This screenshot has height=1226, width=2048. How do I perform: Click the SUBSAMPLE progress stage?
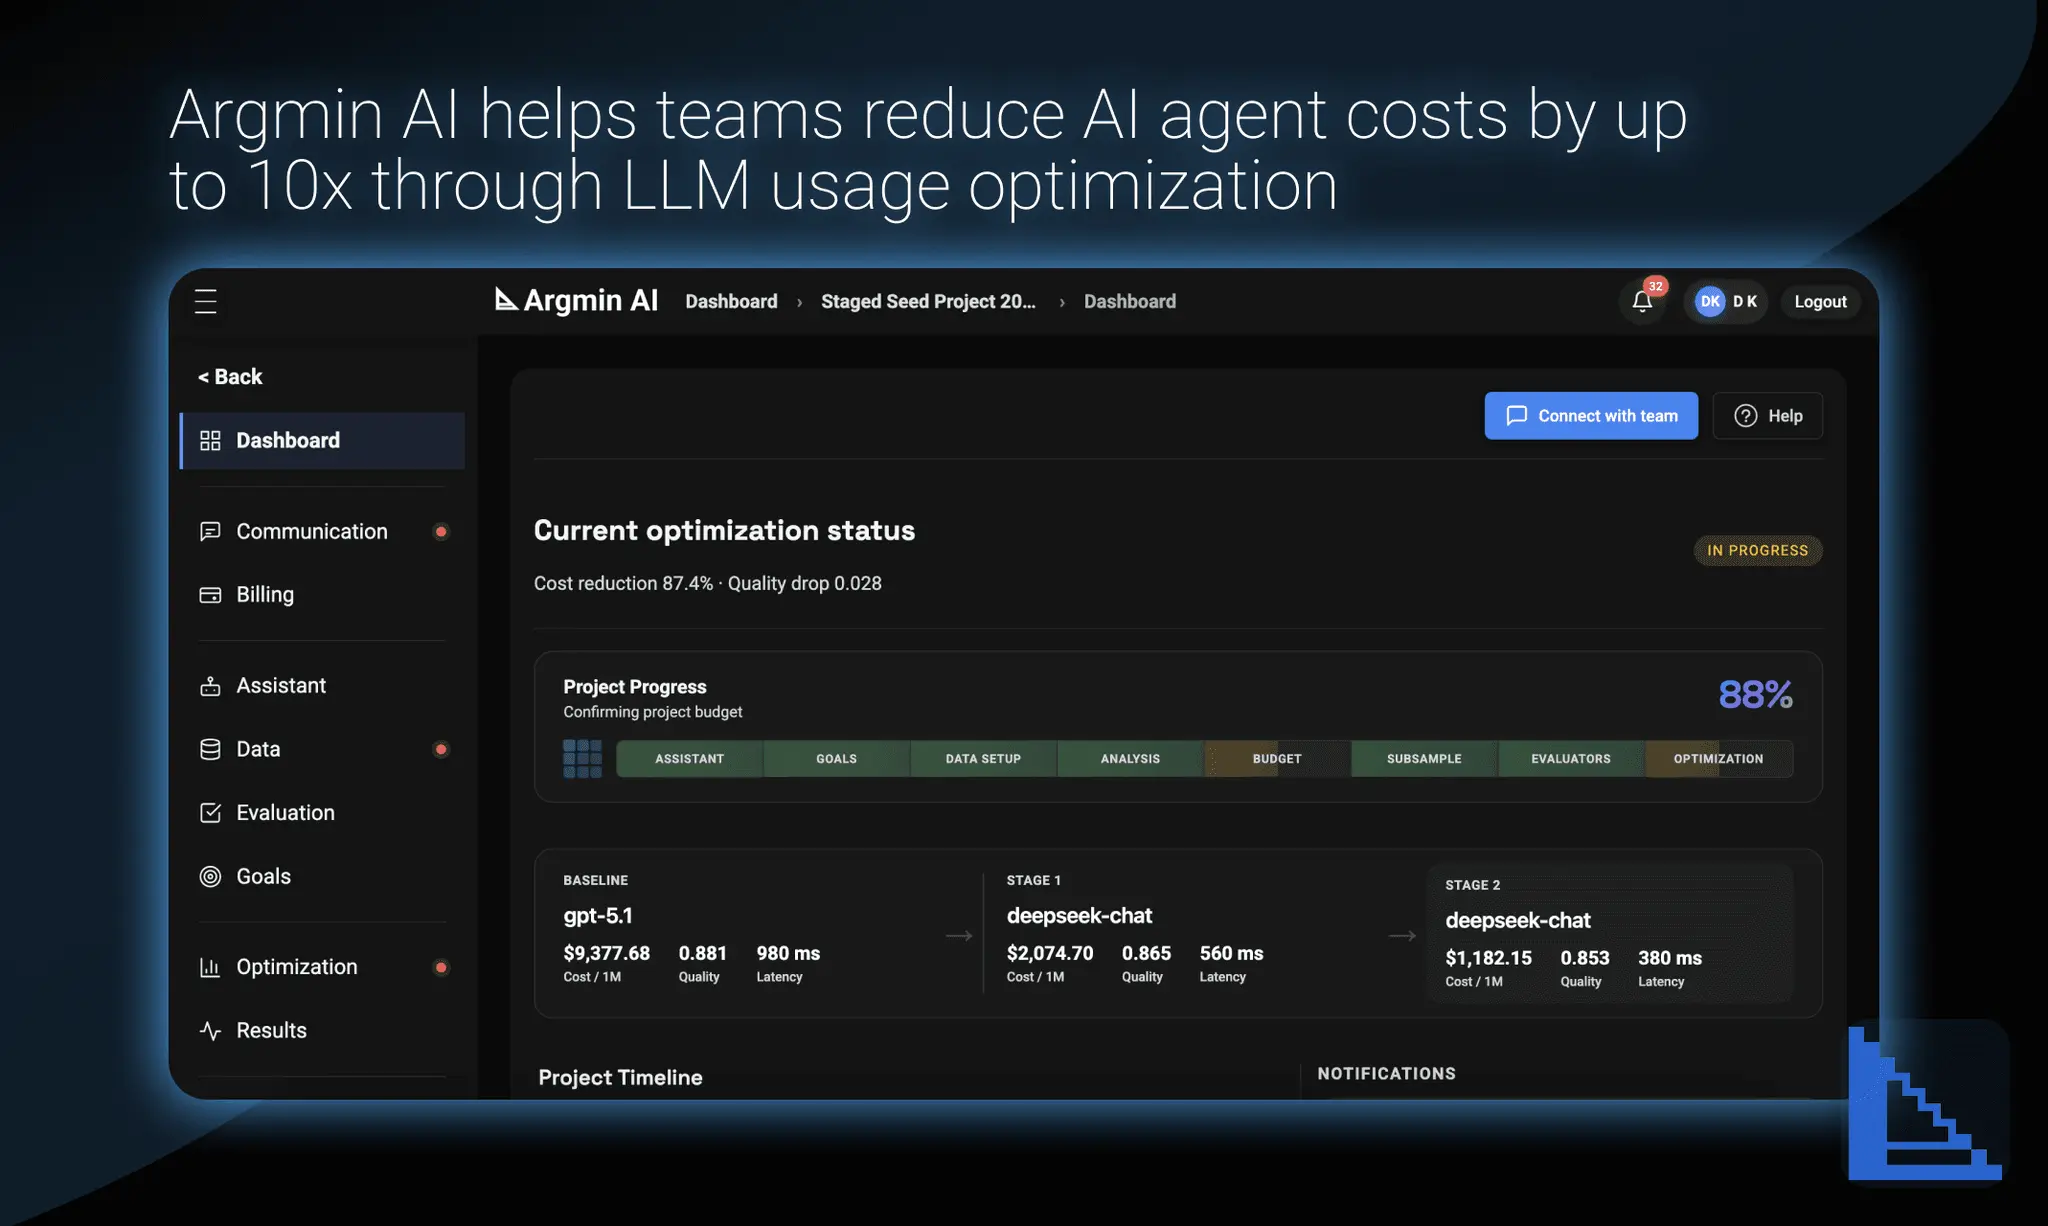click(1424, 759)
